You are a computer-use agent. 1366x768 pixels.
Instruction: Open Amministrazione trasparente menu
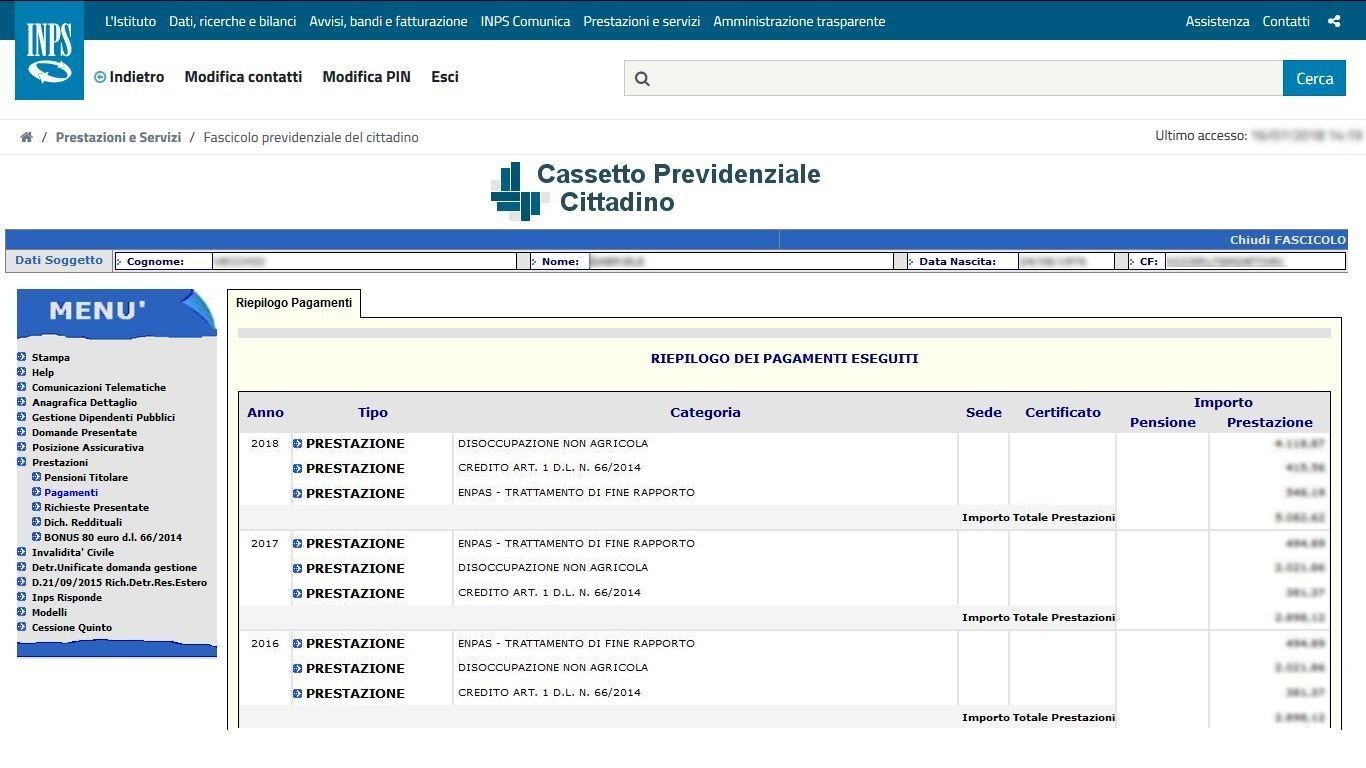(x=798, y=21)
